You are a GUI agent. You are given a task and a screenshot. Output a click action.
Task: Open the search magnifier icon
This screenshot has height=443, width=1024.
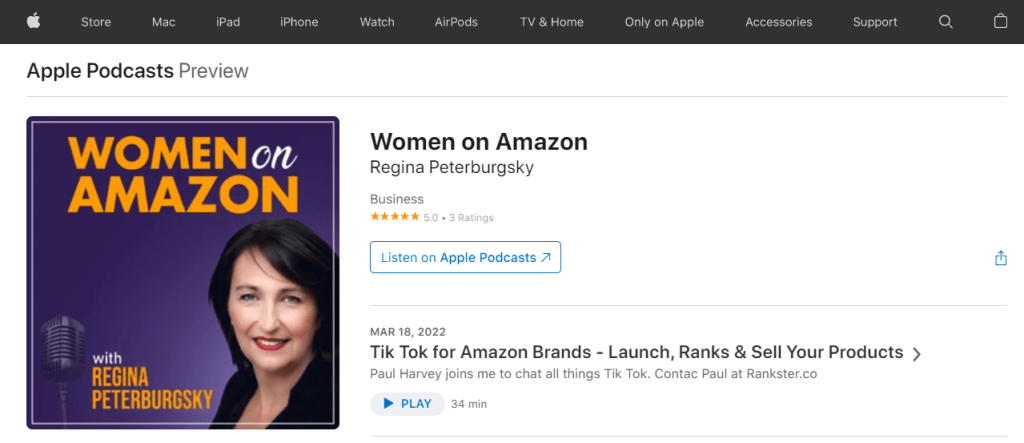(946, 22)
